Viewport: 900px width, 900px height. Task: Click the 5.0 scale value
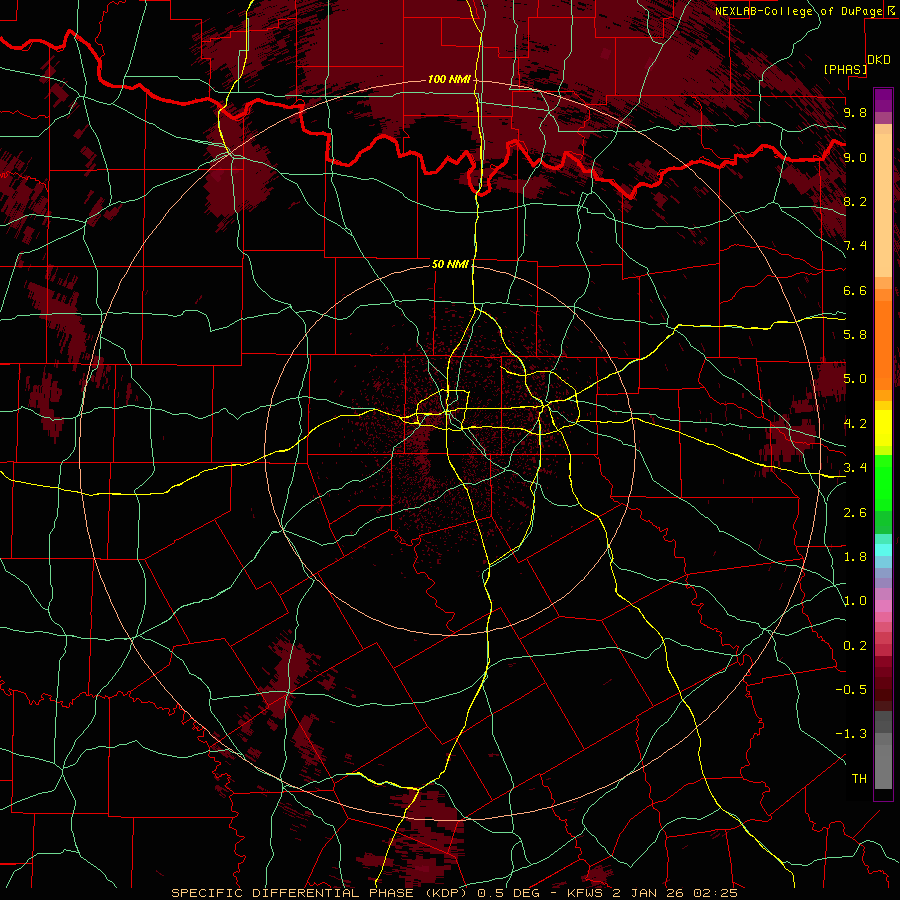pos(855,379)
